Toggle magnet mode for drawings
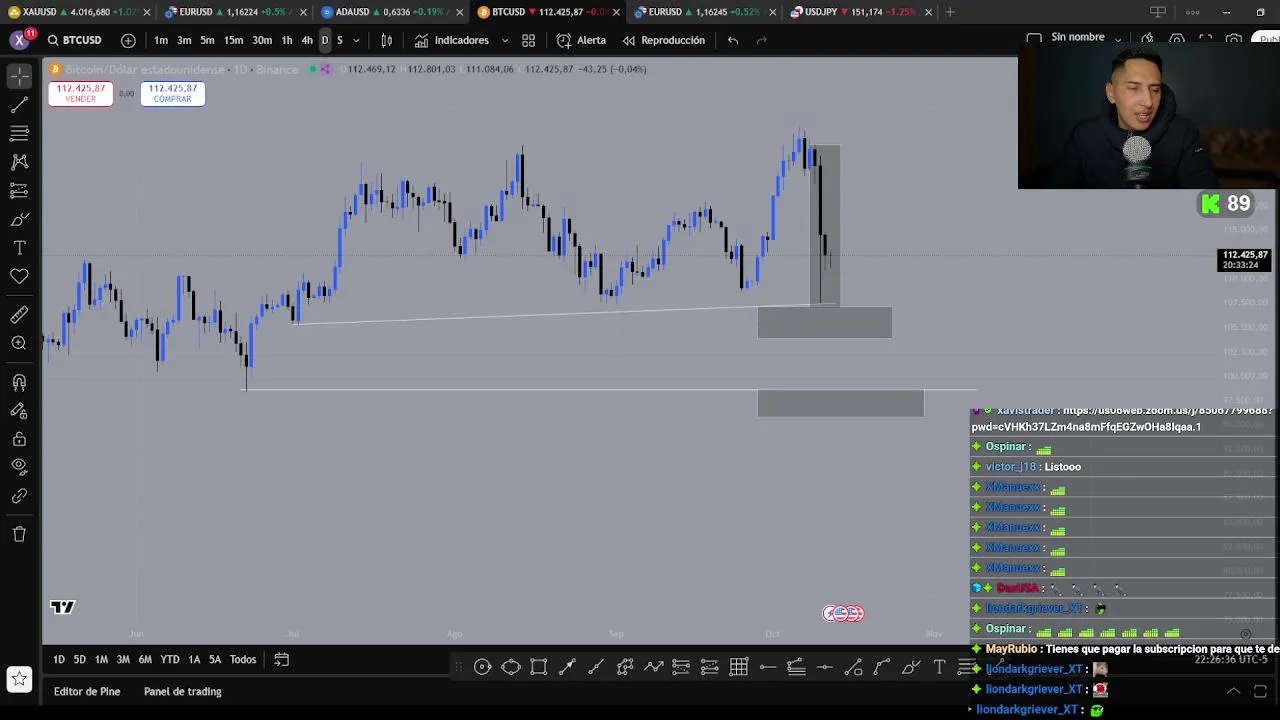This screenshot has width=1280, height=720. click(x=19, y=382)
